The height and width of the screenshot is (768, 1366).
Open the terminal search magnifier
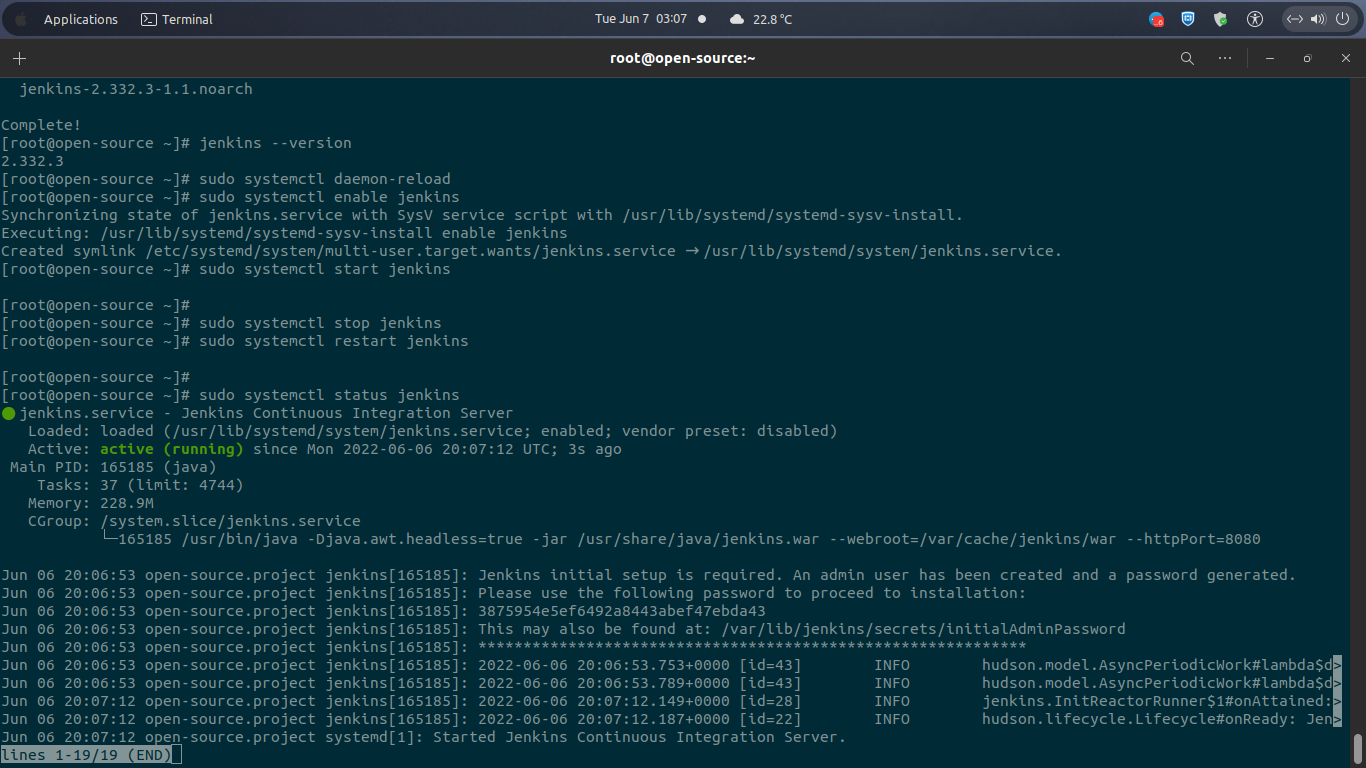(1187, 58)
